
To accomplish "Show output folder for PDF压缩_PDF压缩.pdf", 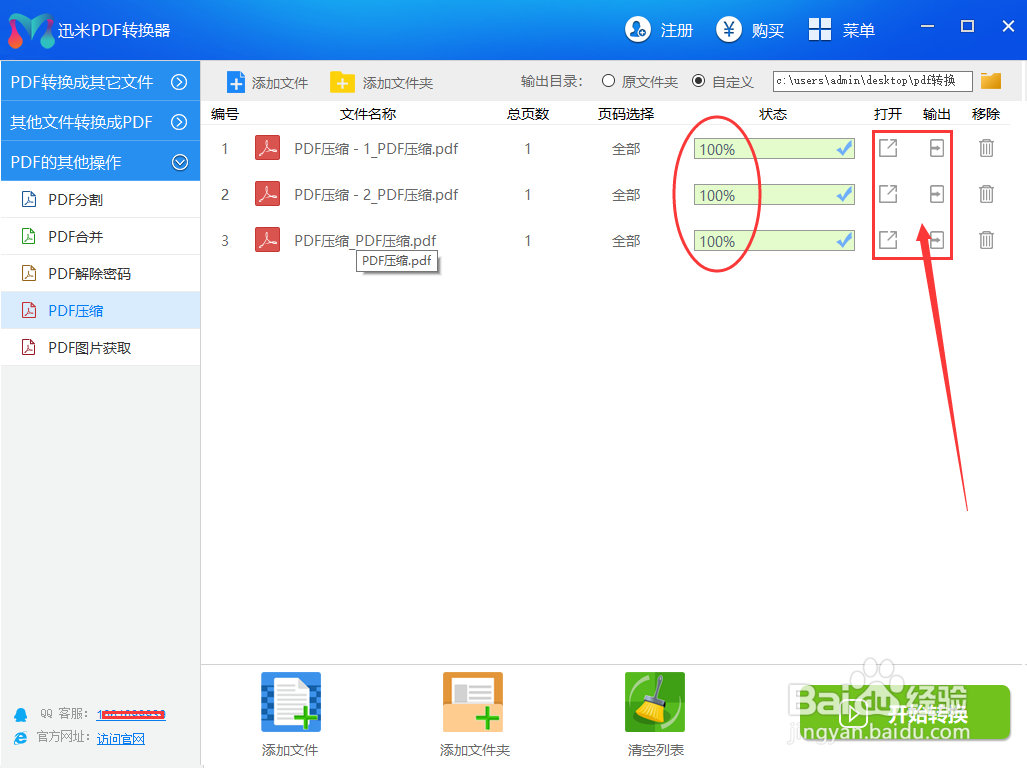I will 937,240.
